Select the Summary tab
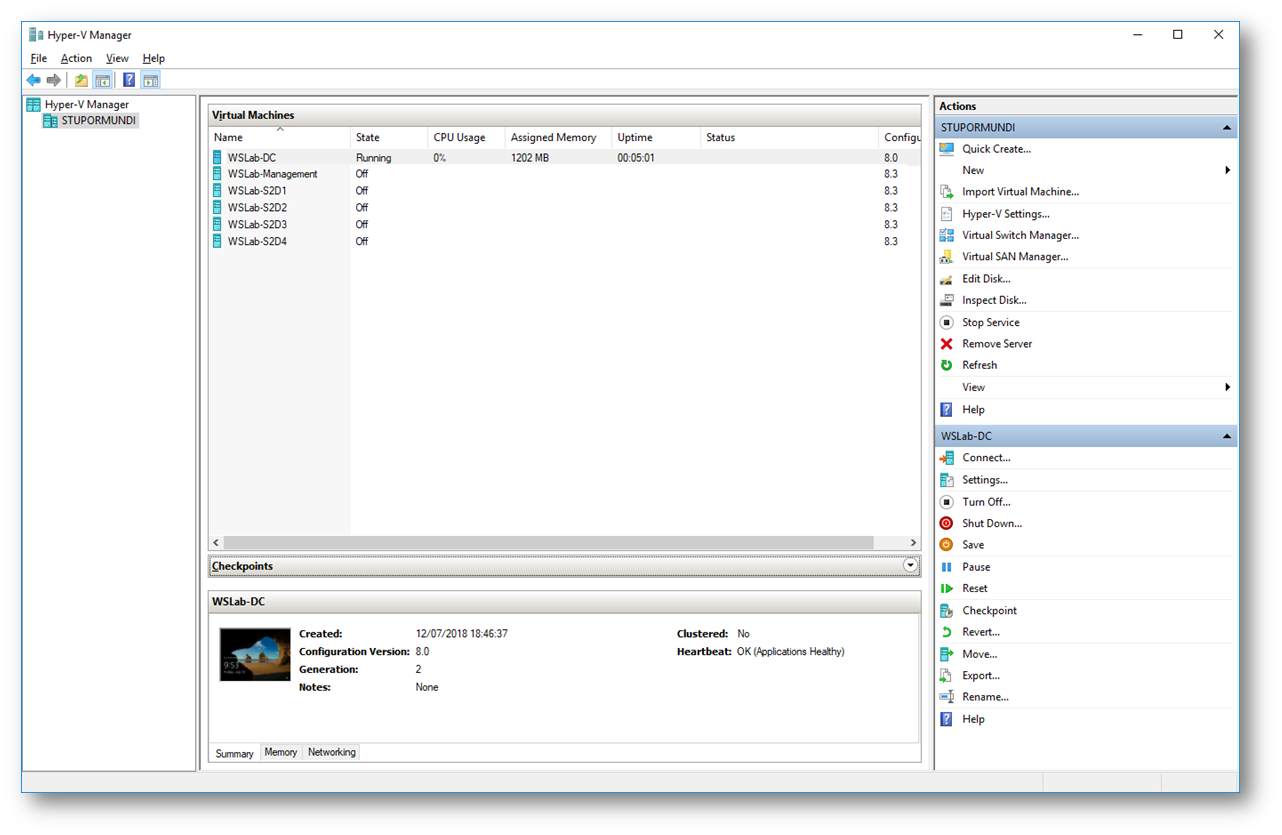Image resolution: width=1282 pixels, height=835 pixels. [x=235, y=753]
